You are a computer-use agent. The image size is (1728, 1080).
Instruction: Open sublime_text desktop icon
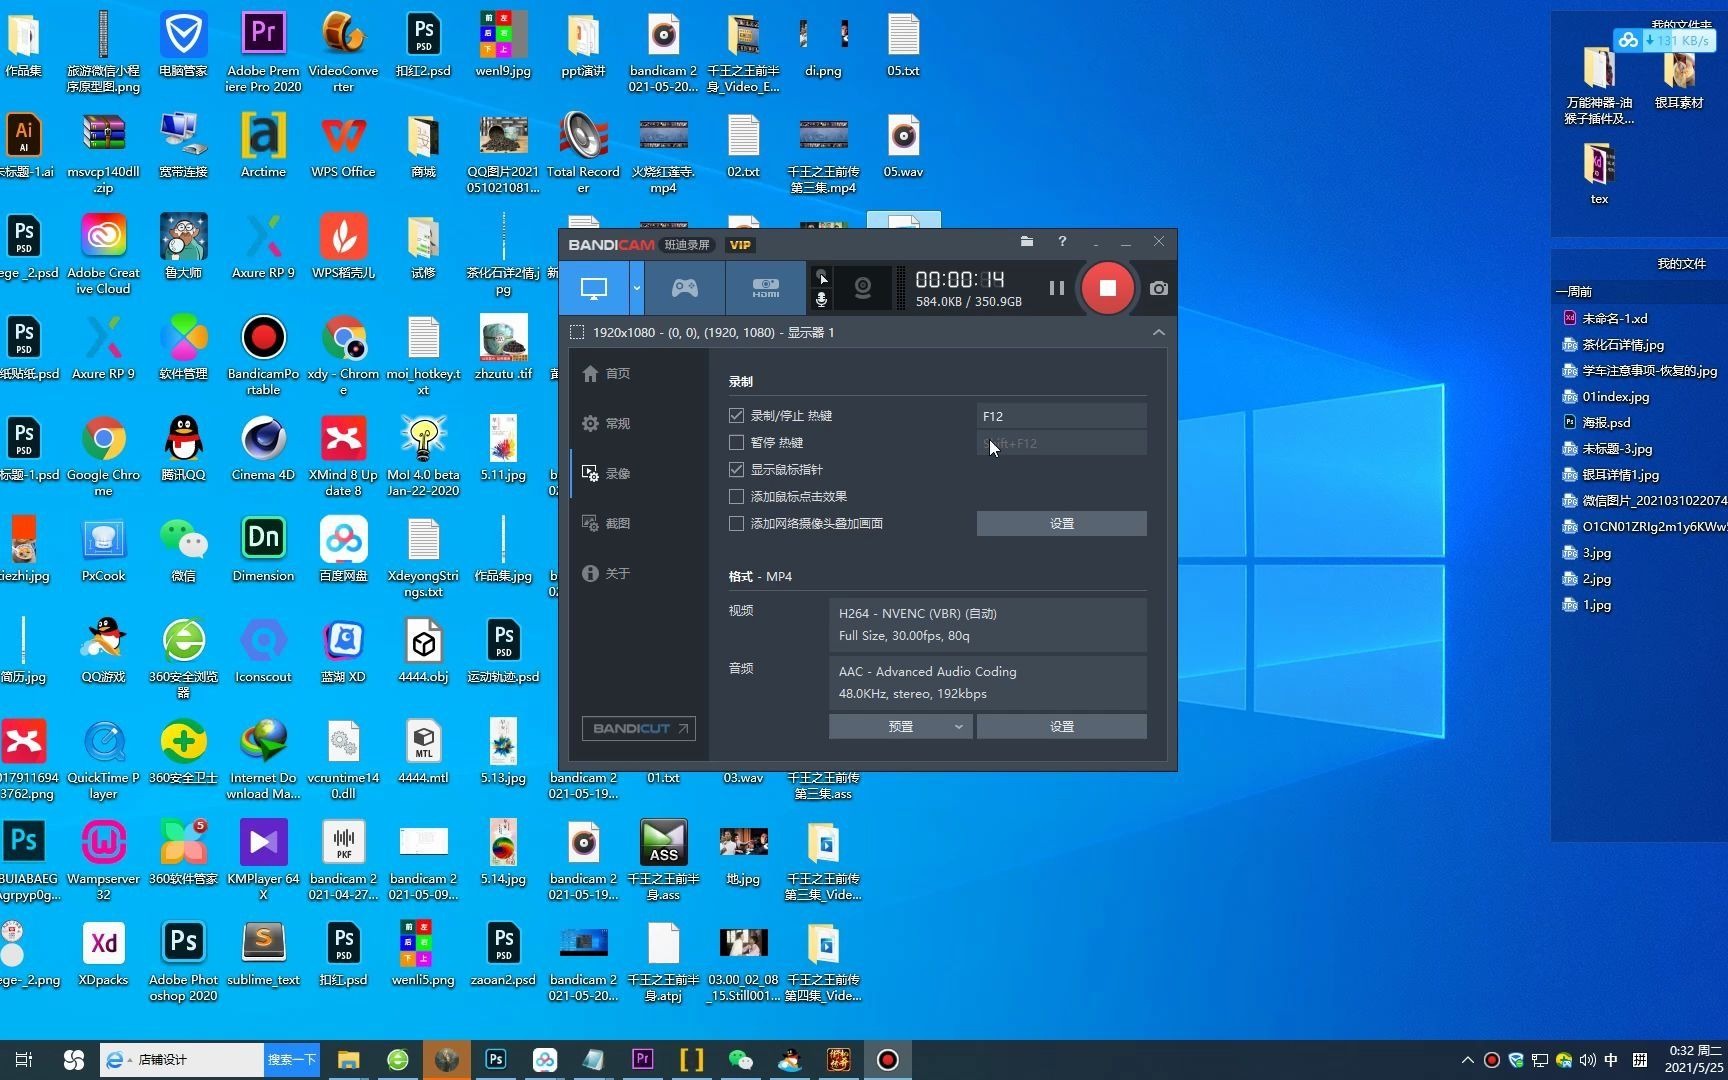(263, 954)
